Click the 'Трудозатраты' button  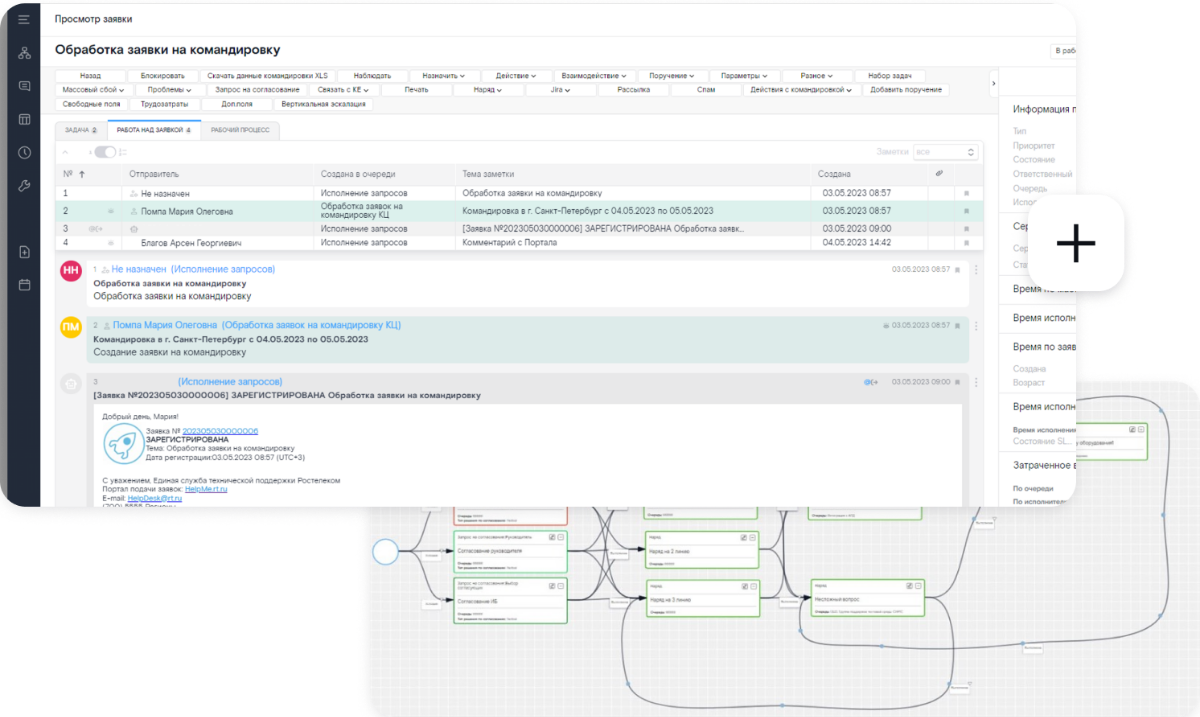tap(164, 104)
